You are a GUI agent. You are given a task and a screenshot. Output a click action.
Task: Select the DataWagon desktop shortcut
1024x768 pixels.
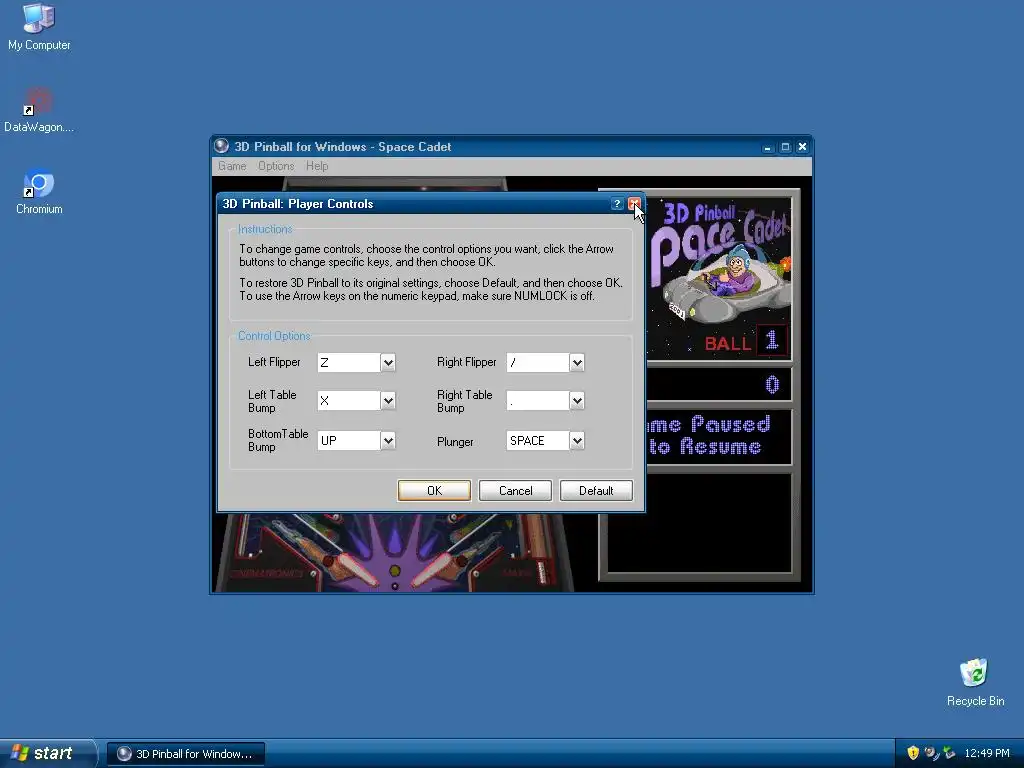click(x=39, y=110)
